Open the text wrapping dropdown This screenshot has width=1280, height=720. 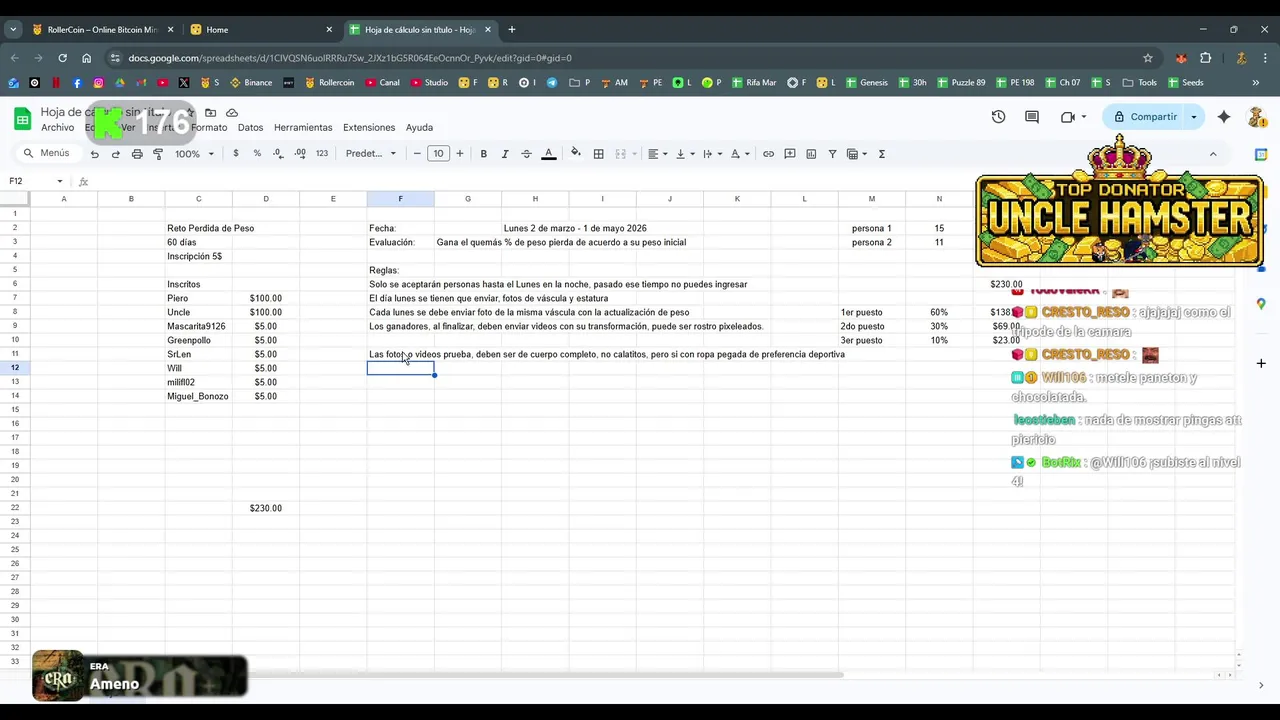712,154
